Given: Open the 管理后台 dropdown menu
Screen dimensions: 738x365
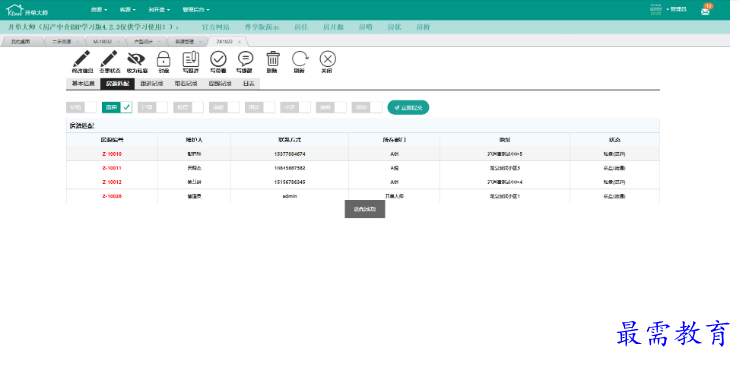Looking at the screenshot, I should pyautogui.click(x=196, y=9).
